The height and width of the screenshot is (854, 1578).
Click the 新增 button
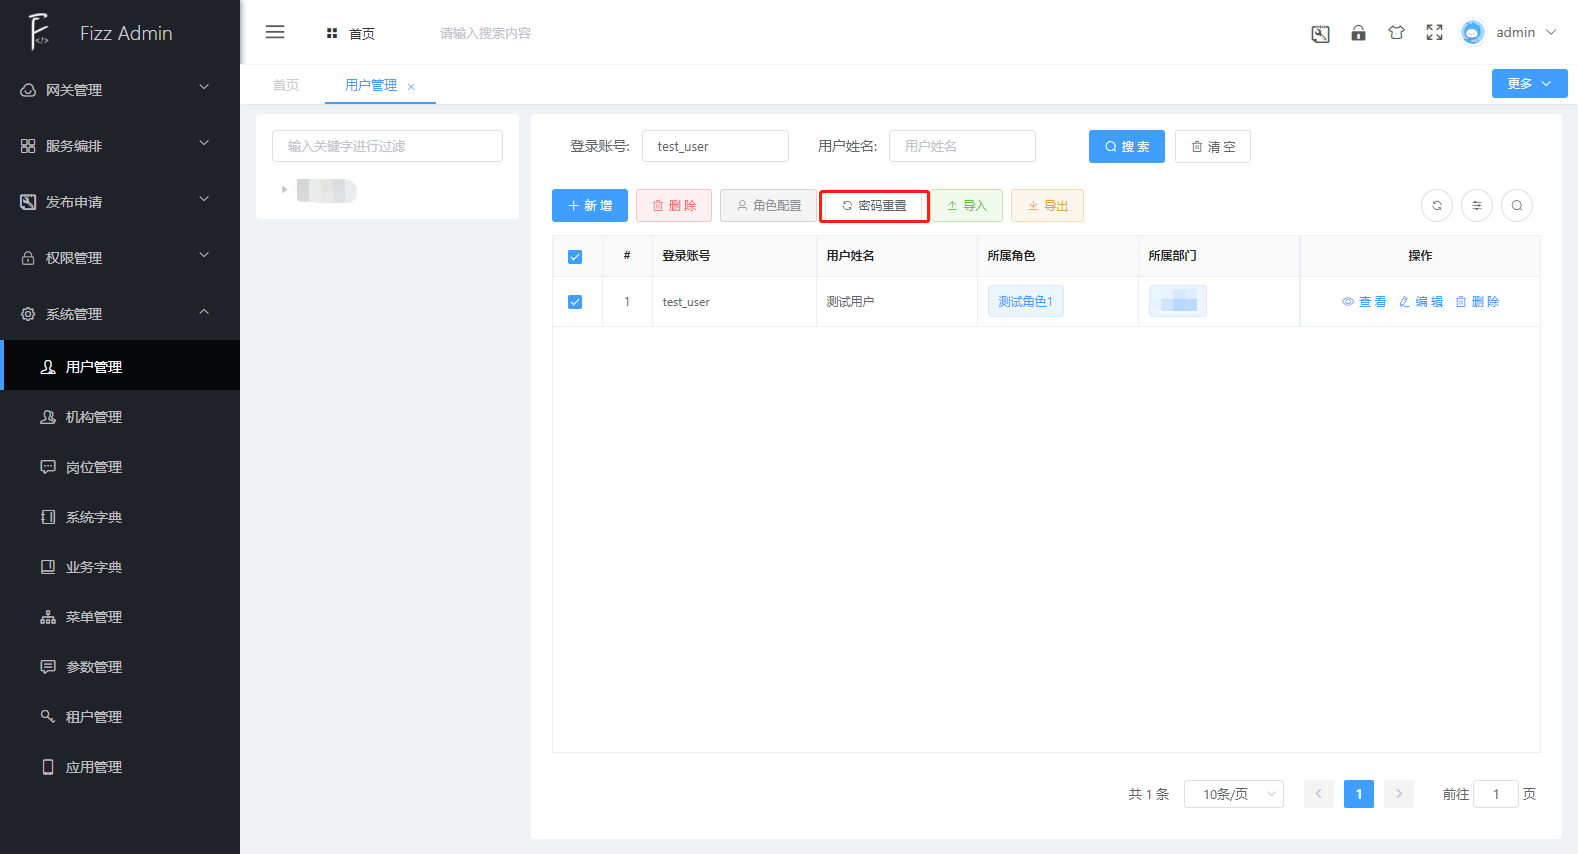[x=590, y=205]
